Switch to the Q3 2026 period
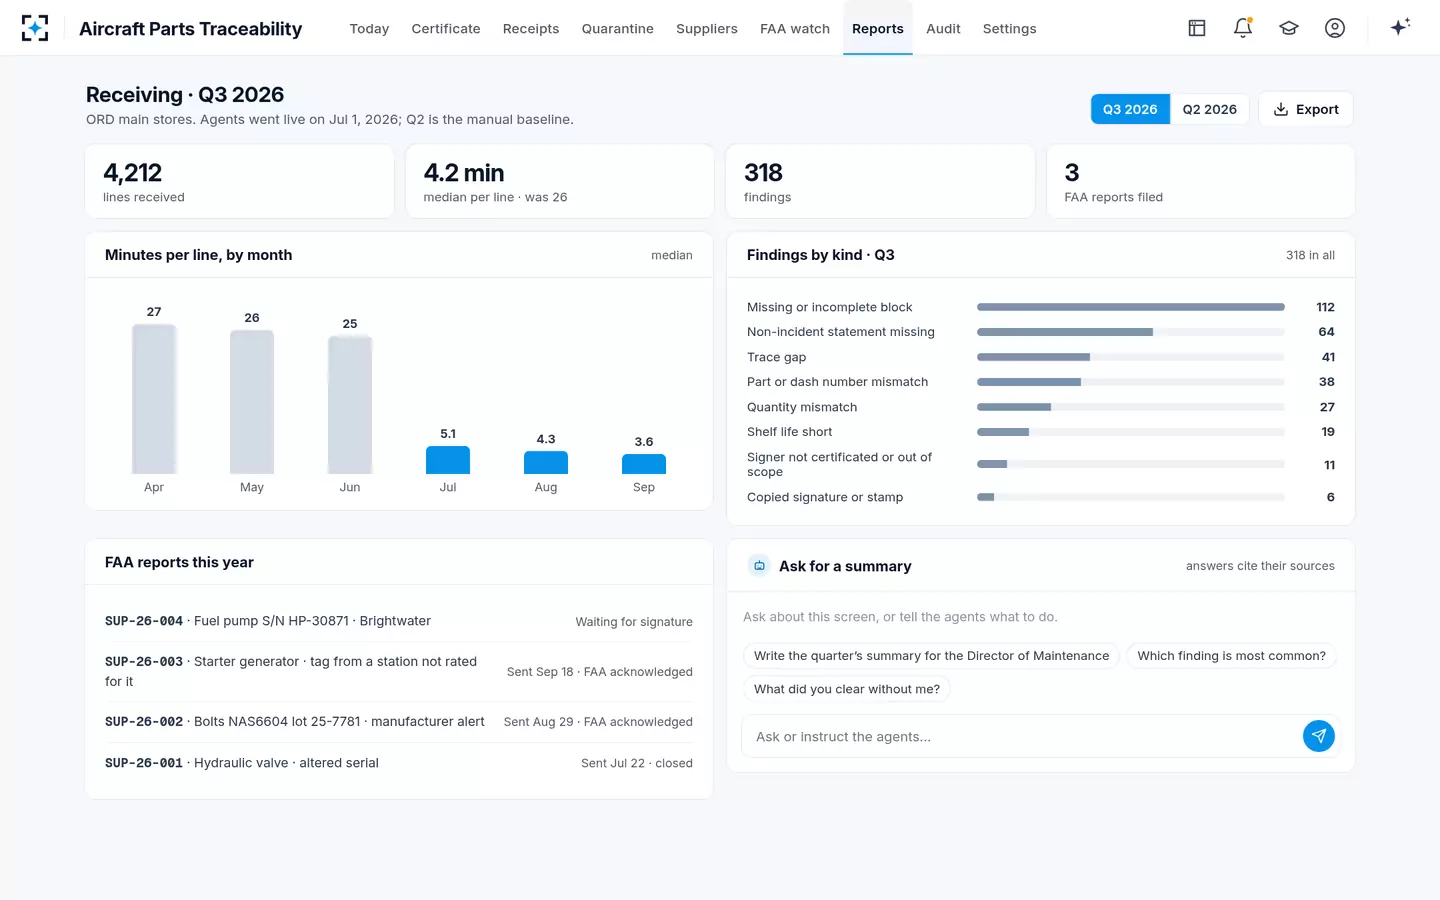The image size is (1440, 900). point(1130,109)
